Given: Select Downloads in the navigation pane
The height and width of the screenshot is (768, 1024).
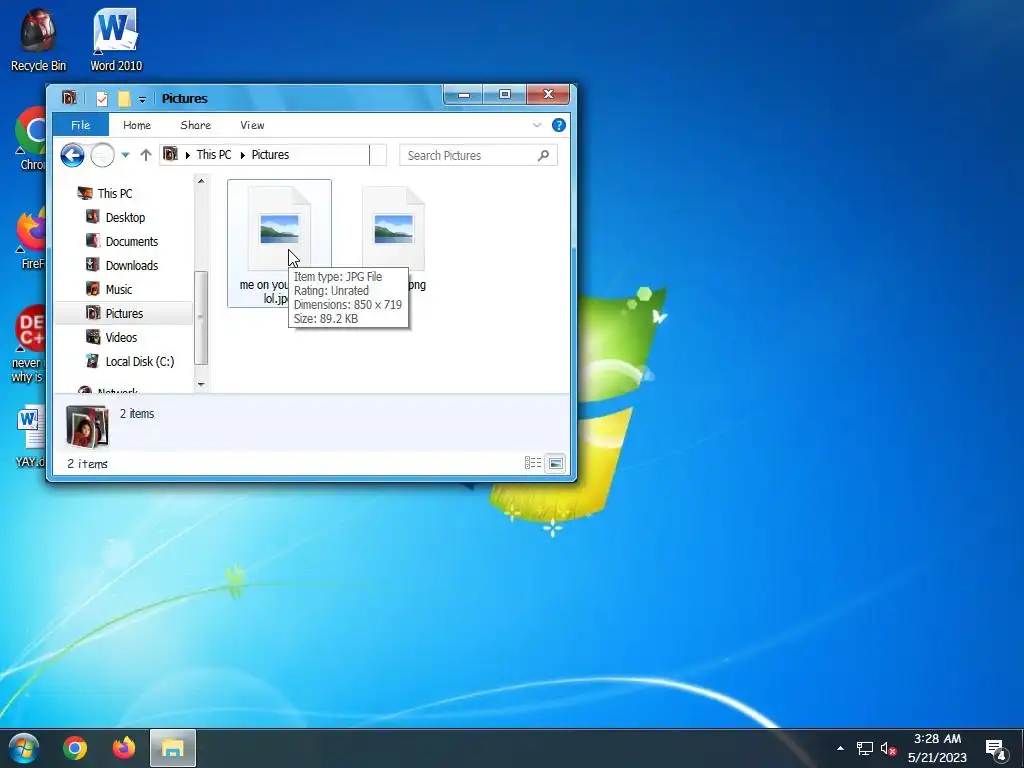Looking at the screenshot, I should (x=131, y=265).
